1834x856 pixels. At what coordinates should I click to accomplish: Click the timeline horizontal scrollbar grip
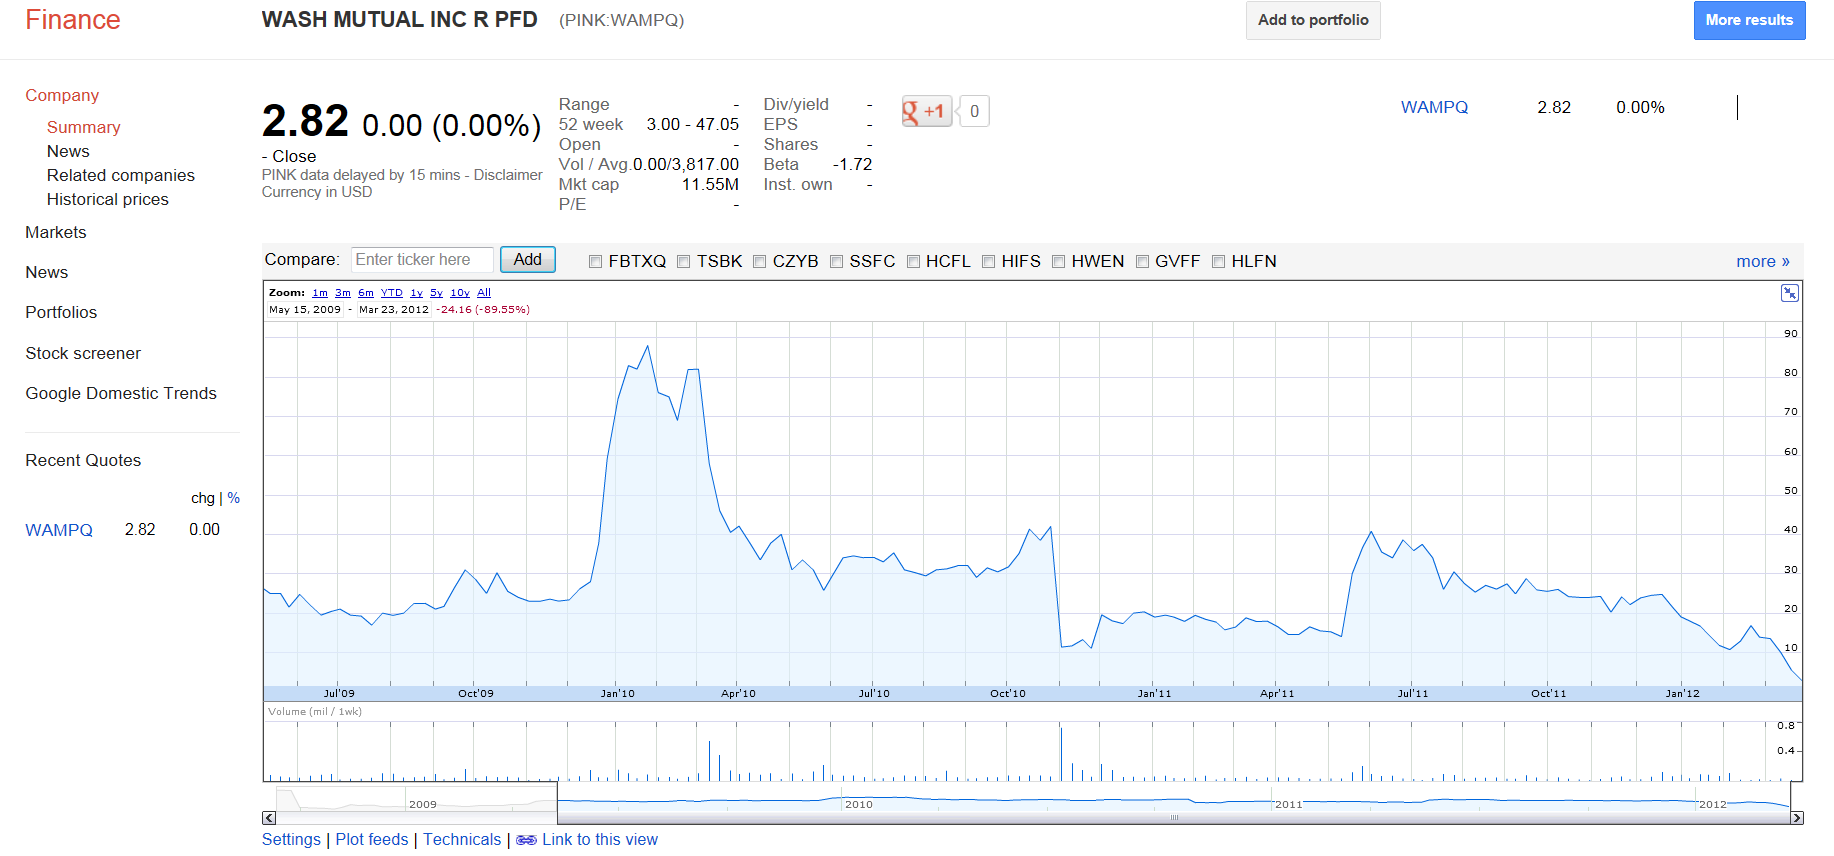[x=1174, y=818]
